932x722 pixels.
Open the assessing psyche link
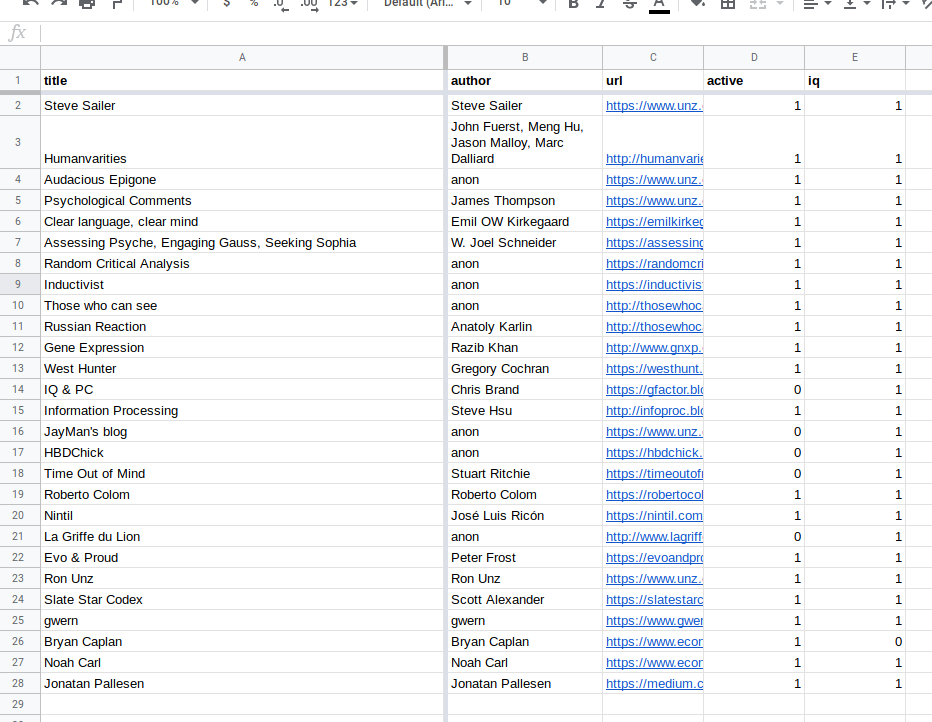654,242
